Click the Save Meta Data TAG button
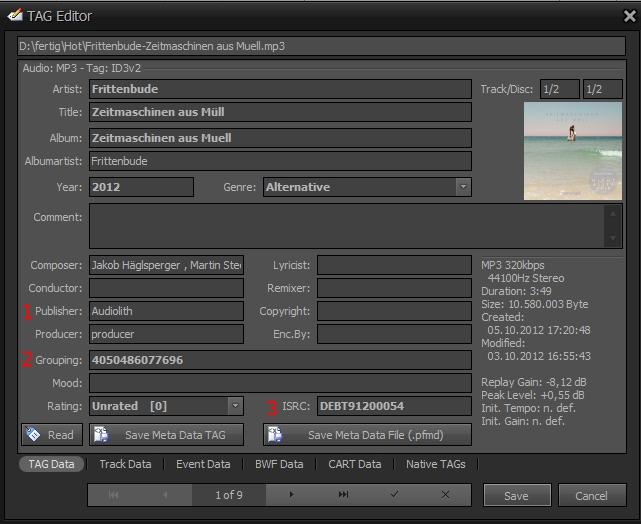This screenshot has height=524, width=641. (166, 434)
